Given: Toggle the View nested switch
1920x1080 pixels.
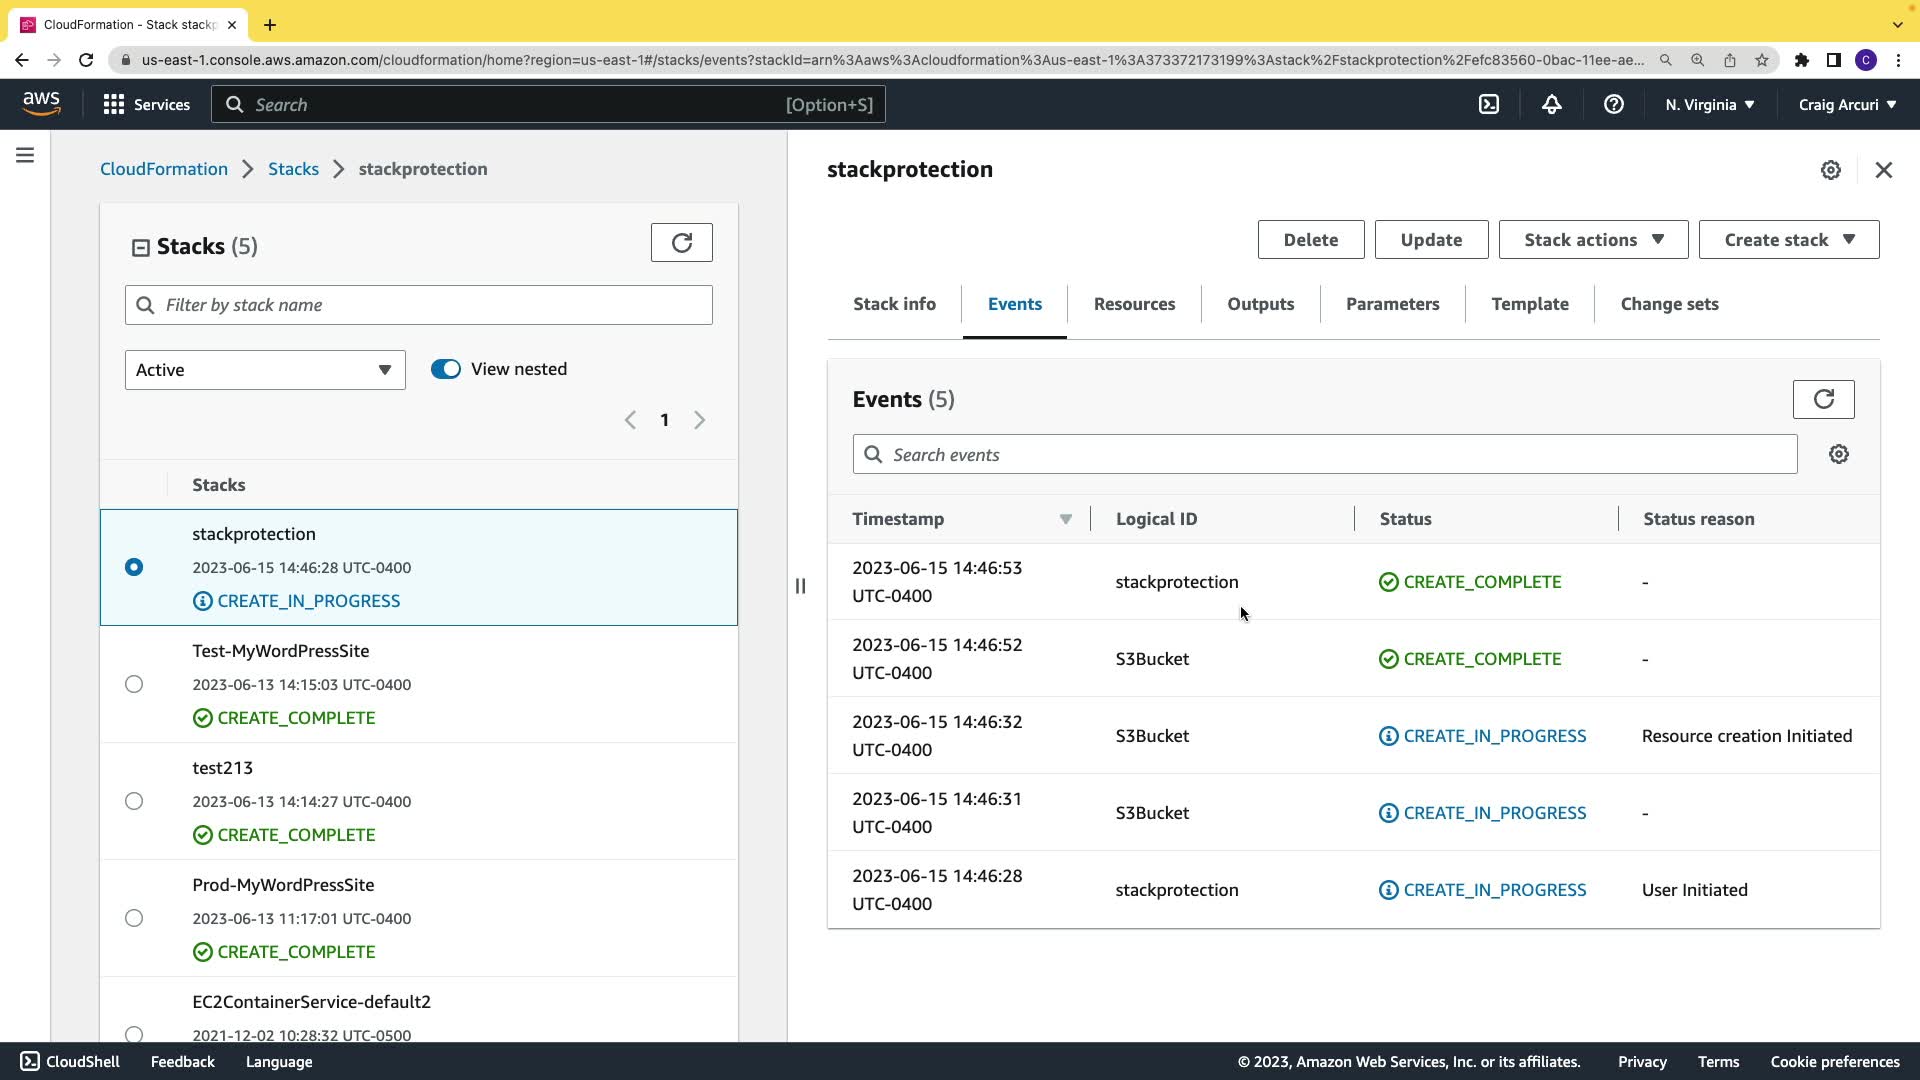Looking at the screenshot, I should click(446, 369).
